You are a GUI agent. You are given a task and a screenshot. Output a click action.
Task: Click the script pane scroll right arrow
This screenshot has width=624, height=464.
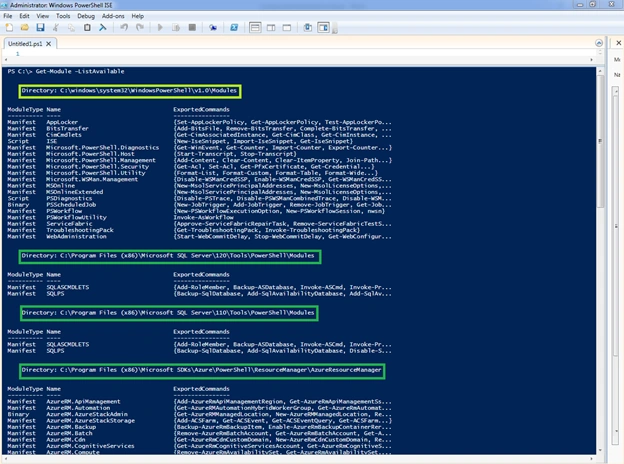tap(591, 60)
